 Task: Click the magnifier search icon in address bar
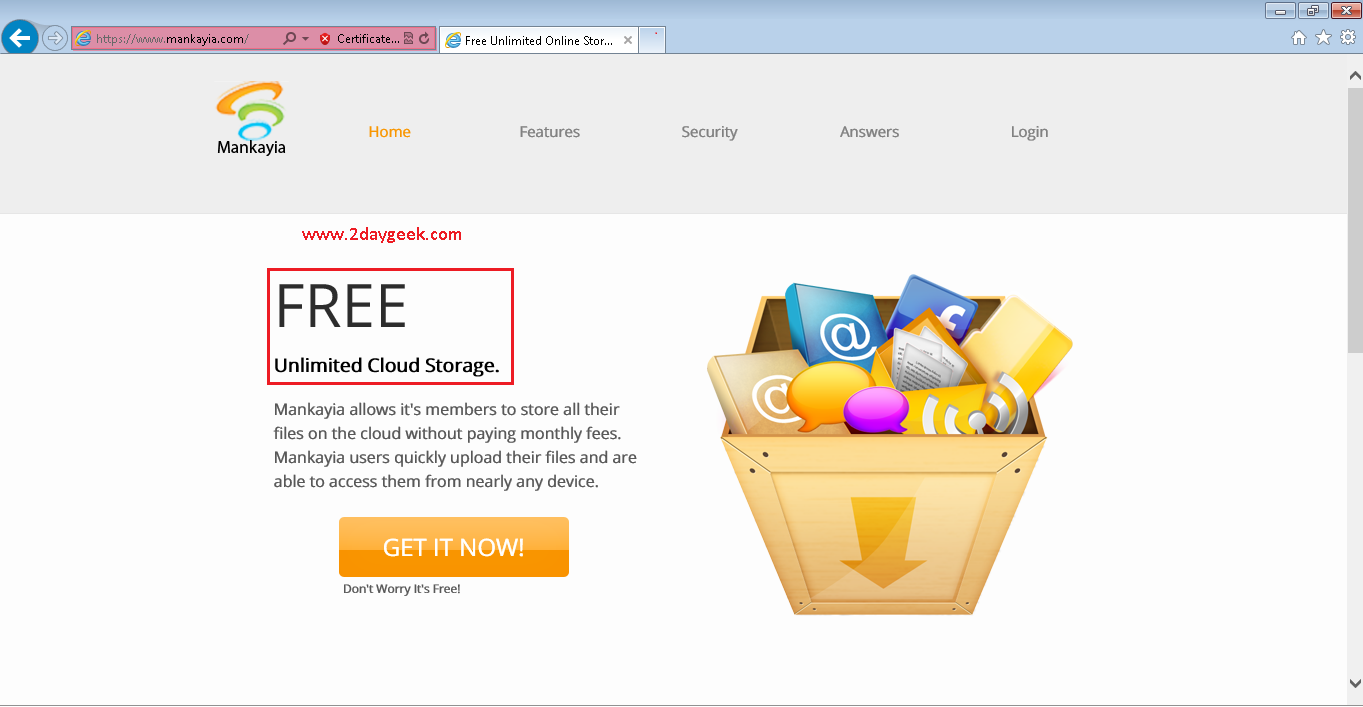290,39
